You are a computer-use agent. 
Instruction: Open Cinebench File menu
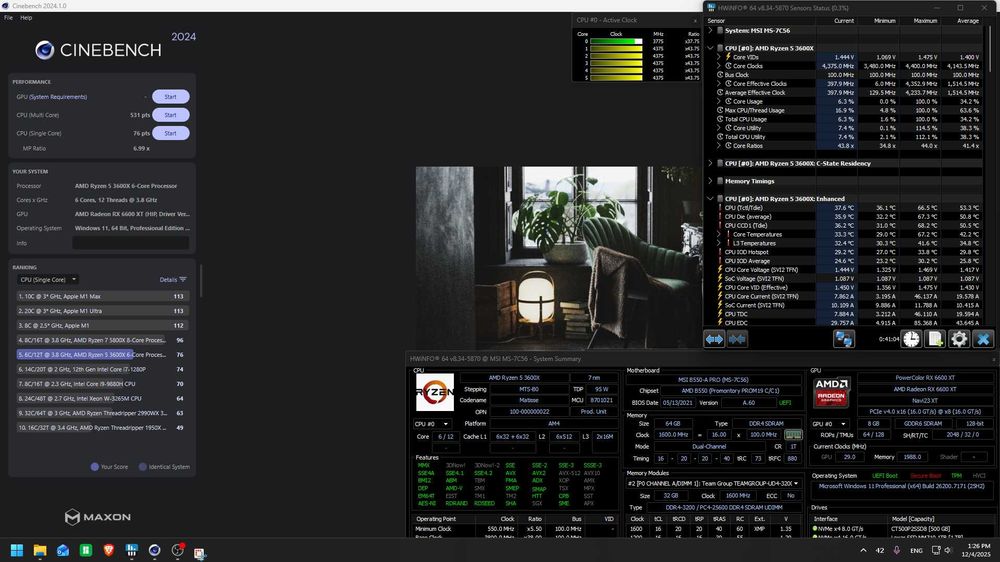coord(8,18)
